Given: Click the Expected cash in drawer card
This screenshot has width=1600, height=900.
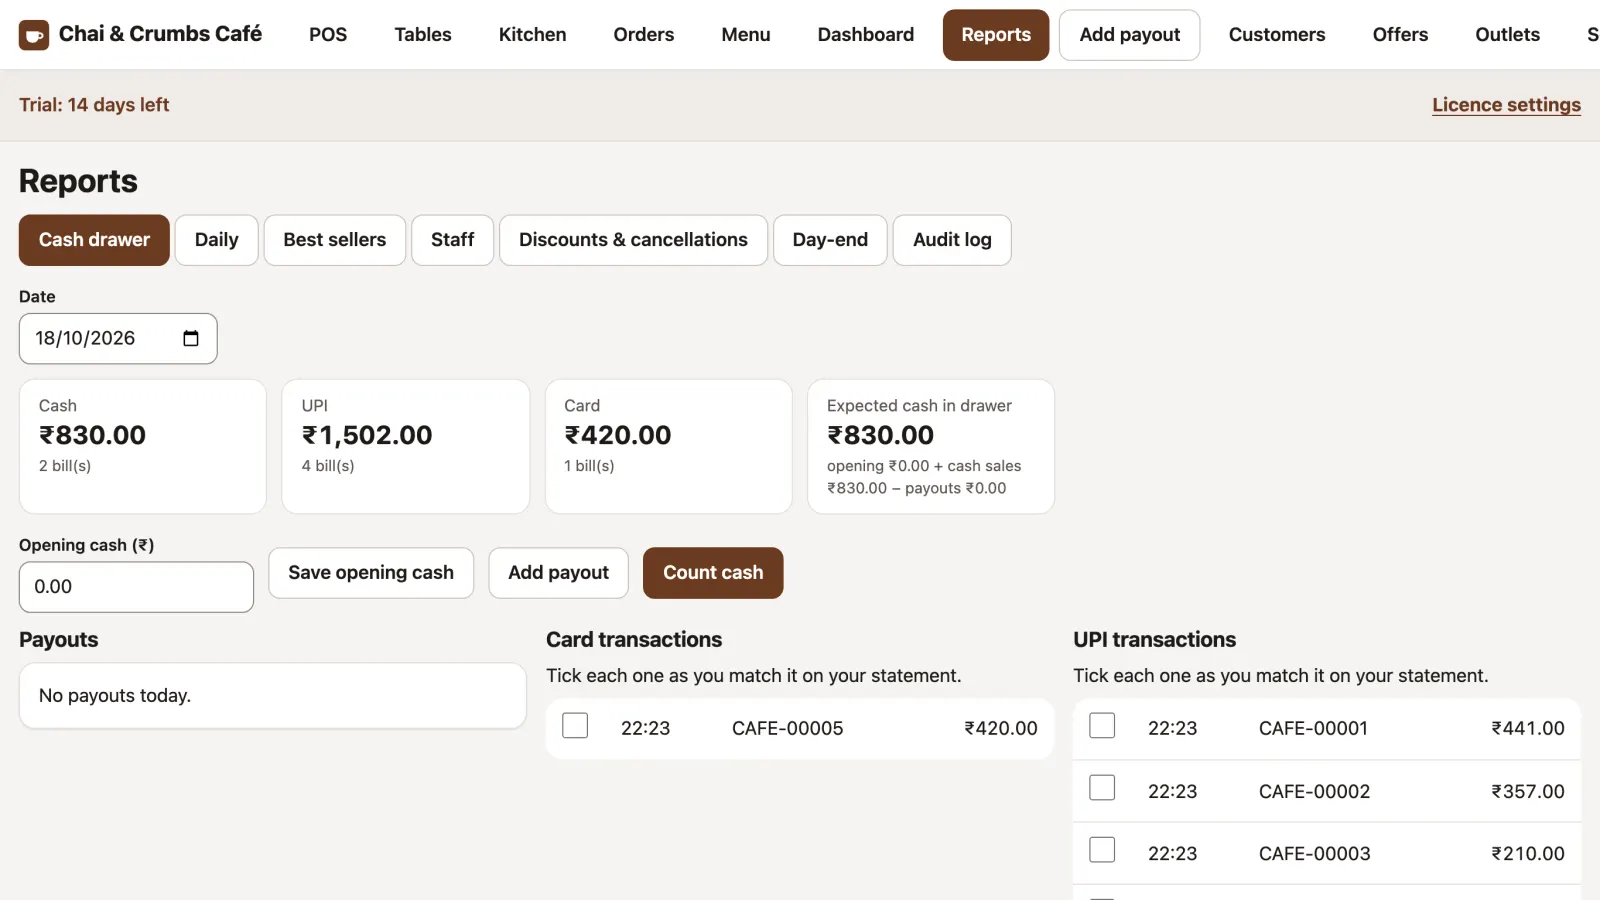Looking at the screenshot, I should (x=931, y=446).
